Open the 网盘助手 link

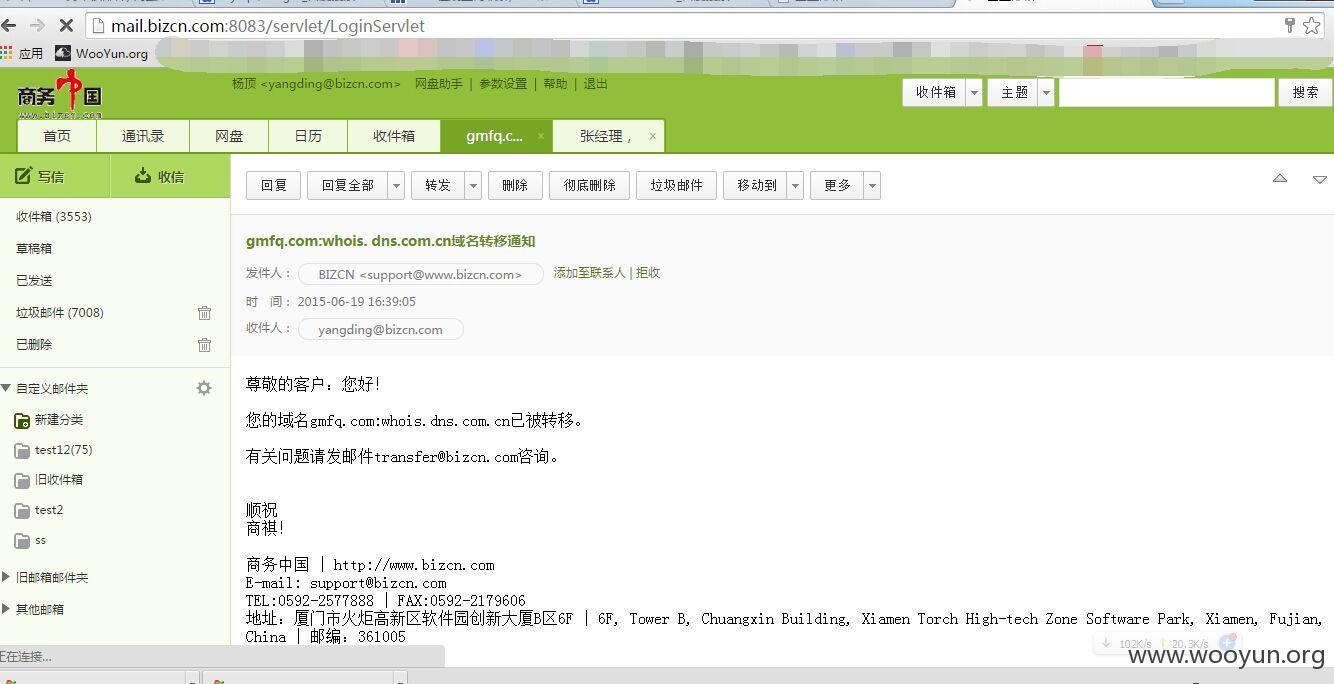pyautogui.click(x=439, y=84)
